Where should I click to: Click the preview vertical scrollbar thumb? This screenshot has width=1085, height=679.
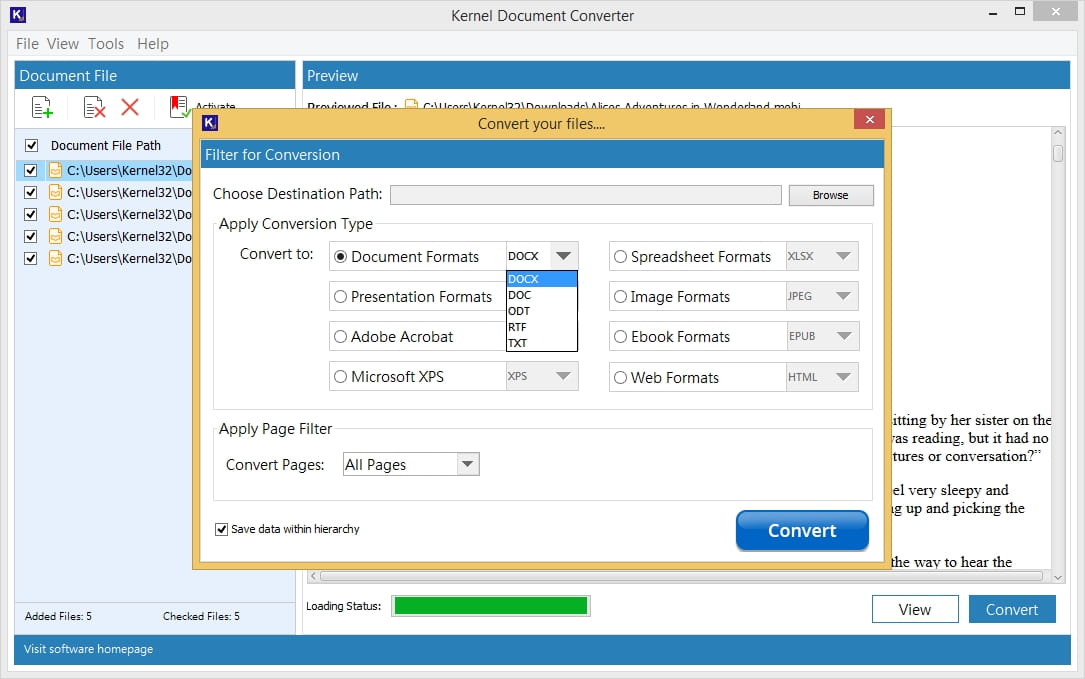1057,153
